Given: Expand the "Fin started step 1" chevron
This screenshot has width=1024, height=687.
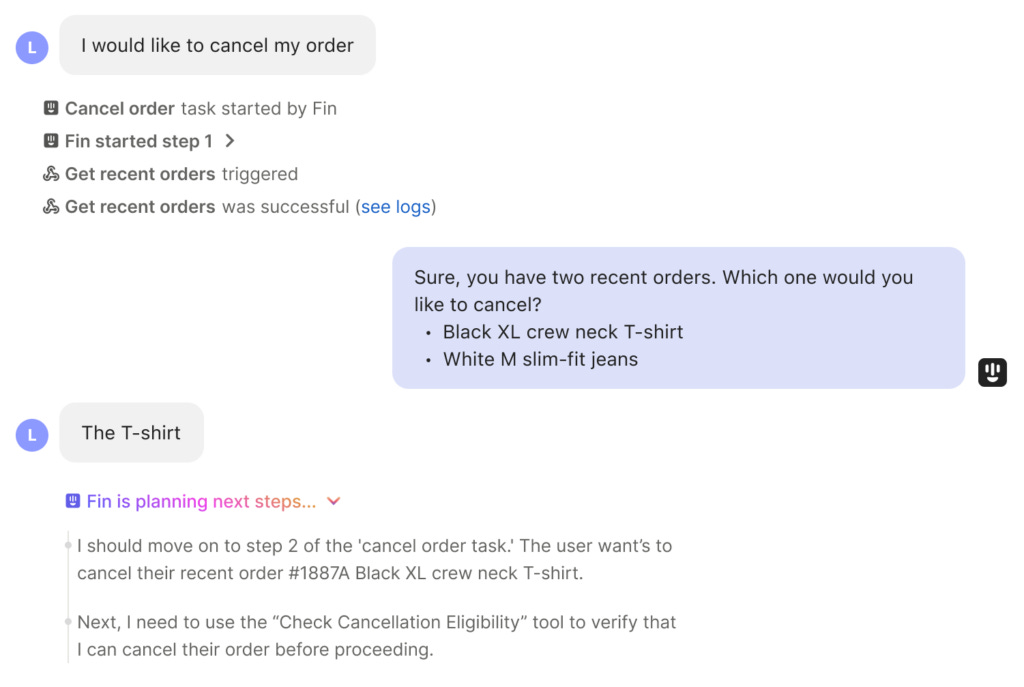Looking at the screenshot, I should click(x=230, y=141).
